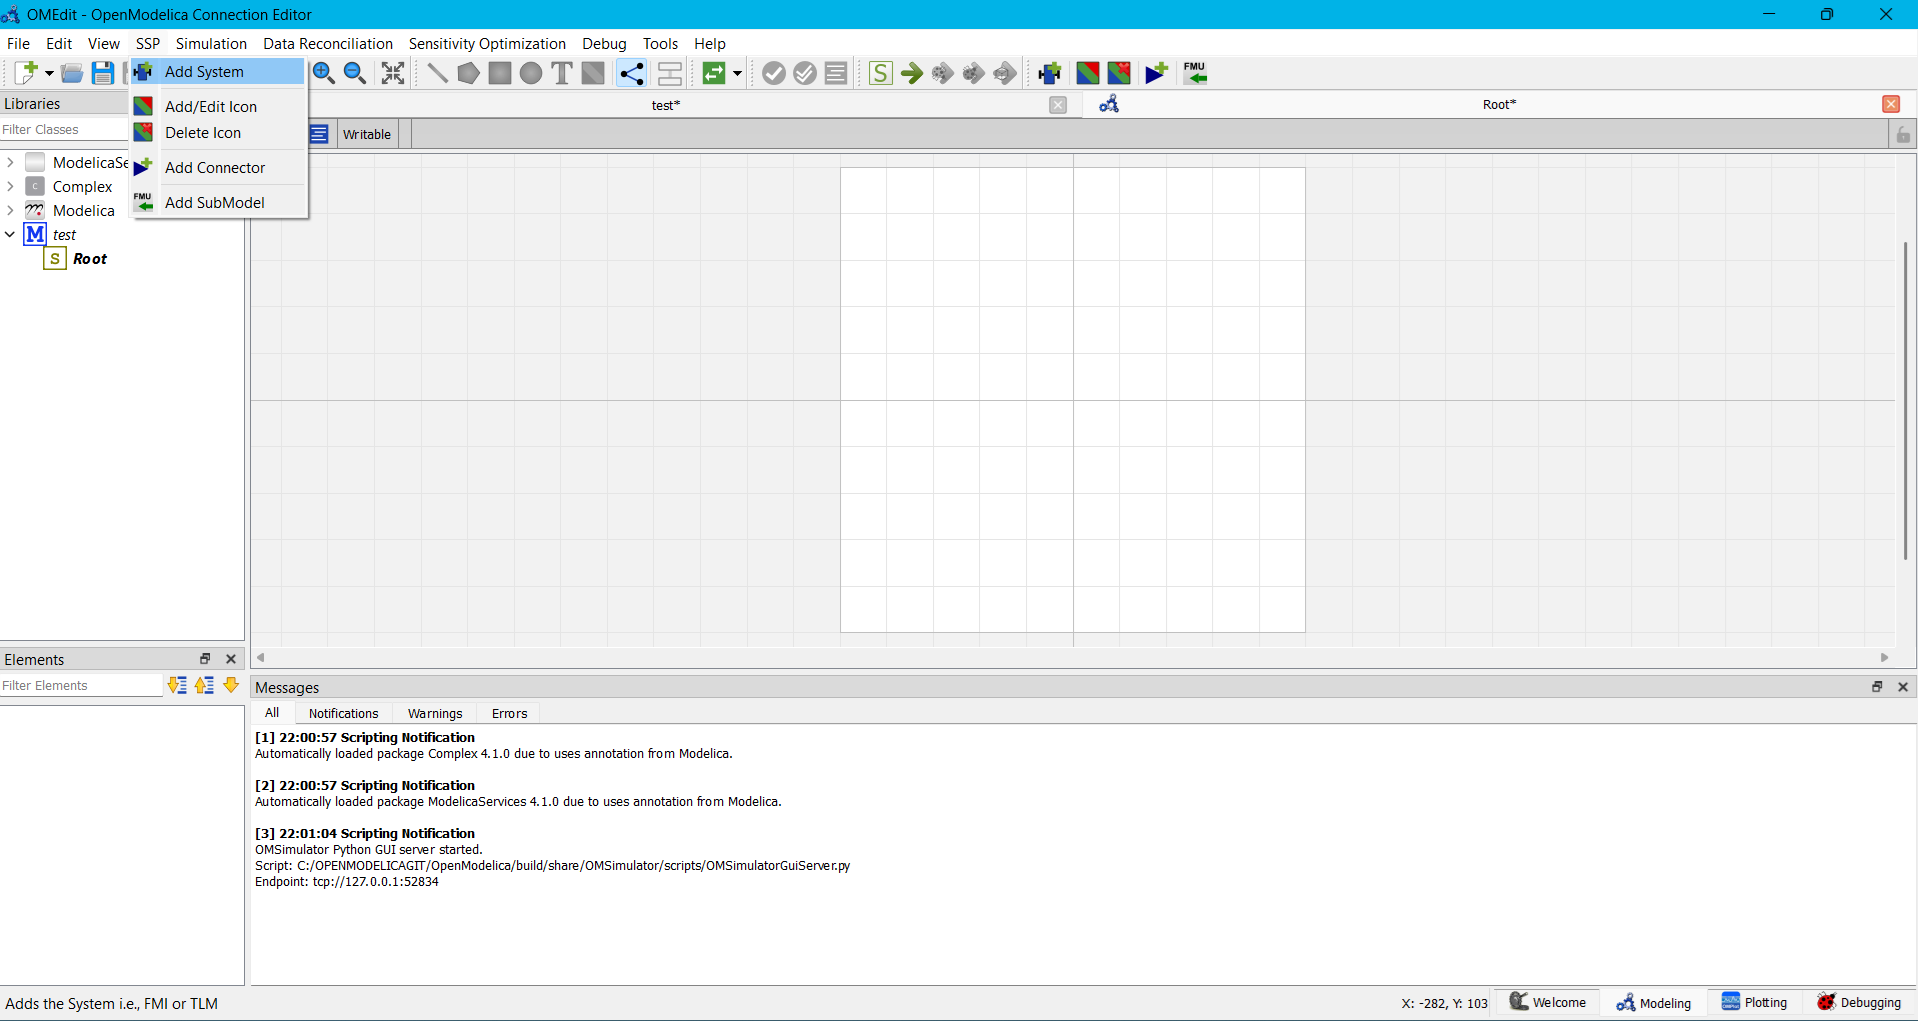The width and height of the screenshot is (1918, 1021).
Task: Click the Simulate with Algorithmic Debugger icon
Action: coord(973,73)
